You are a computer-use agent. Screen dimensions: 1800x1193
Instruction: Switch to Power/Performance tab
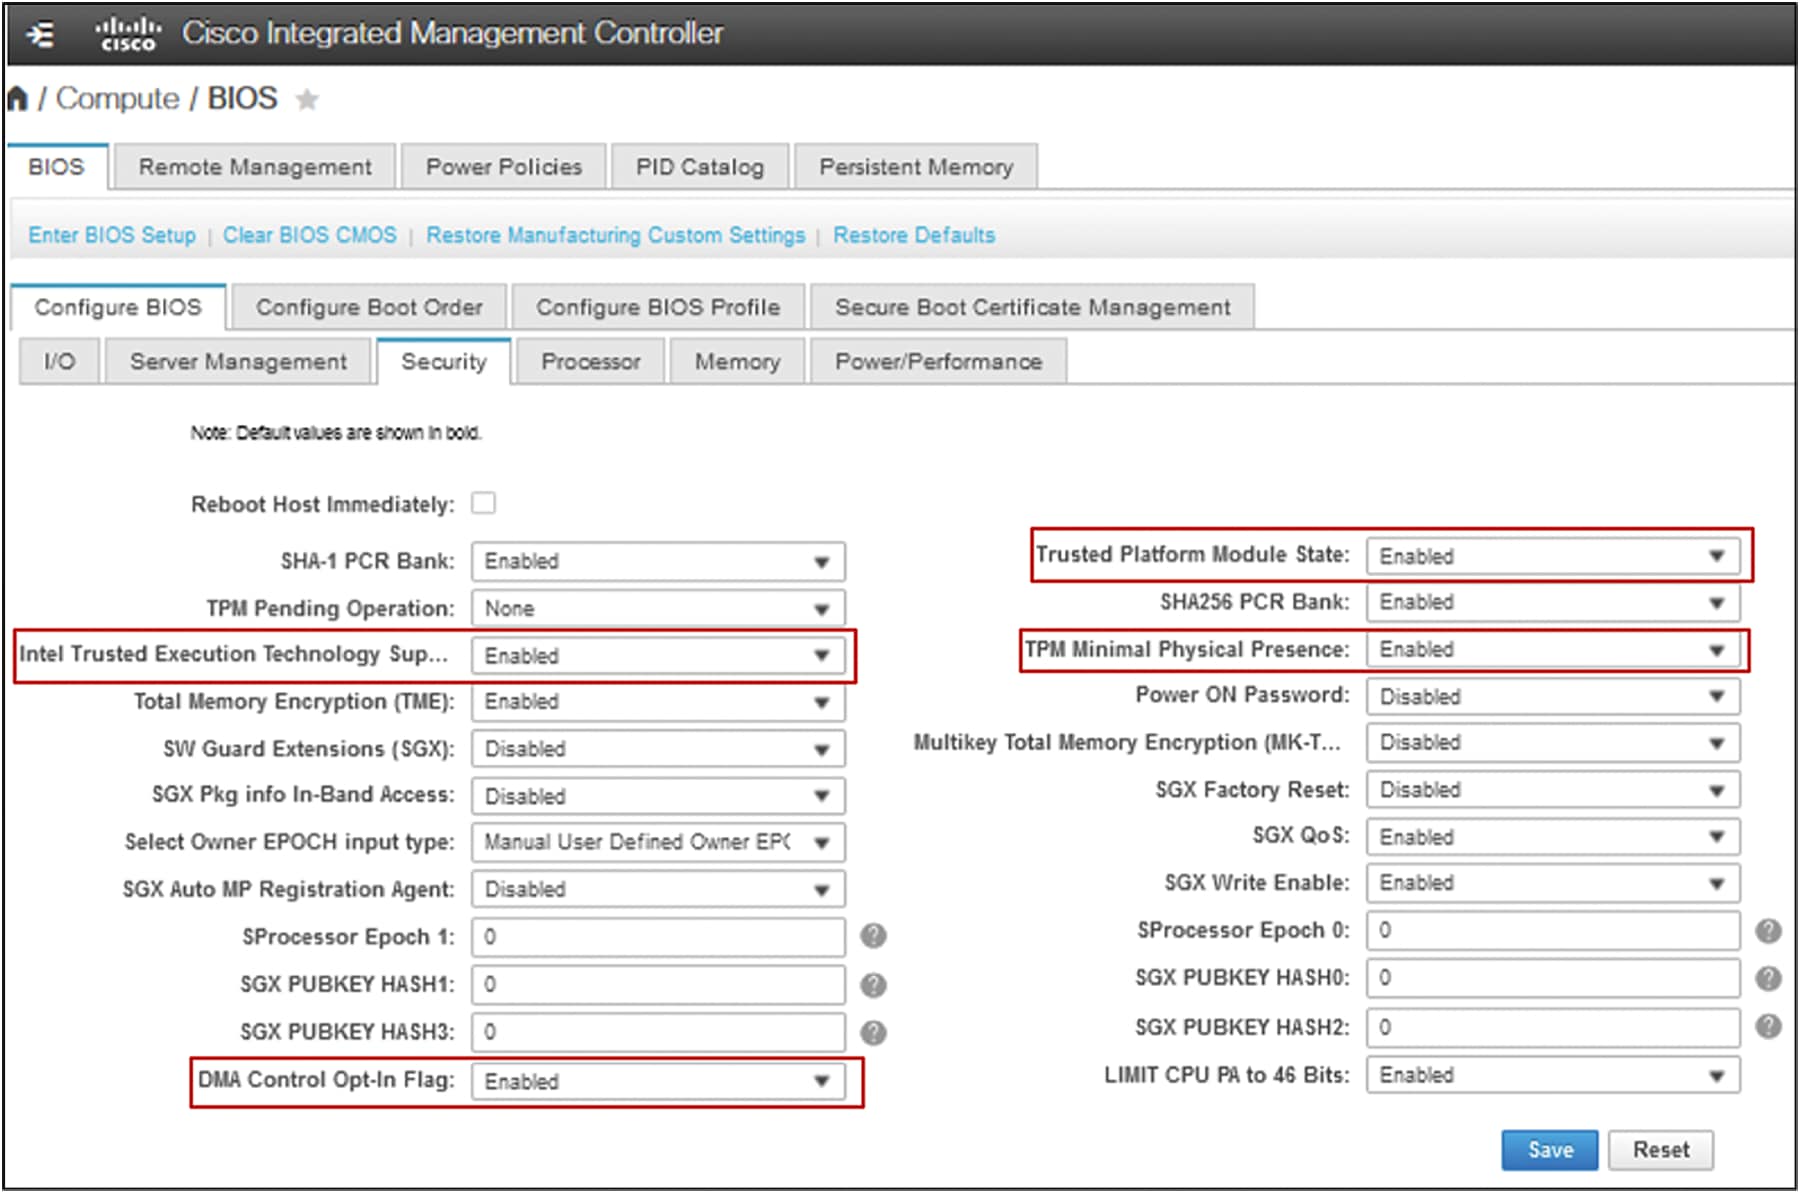[938, 361]
